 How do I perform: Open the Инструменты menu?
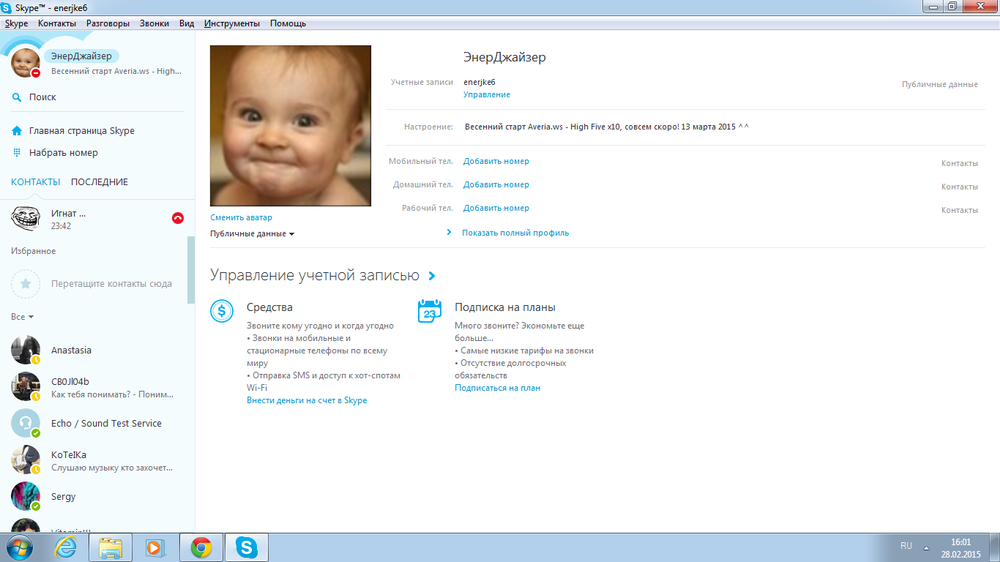click(231, 23)
